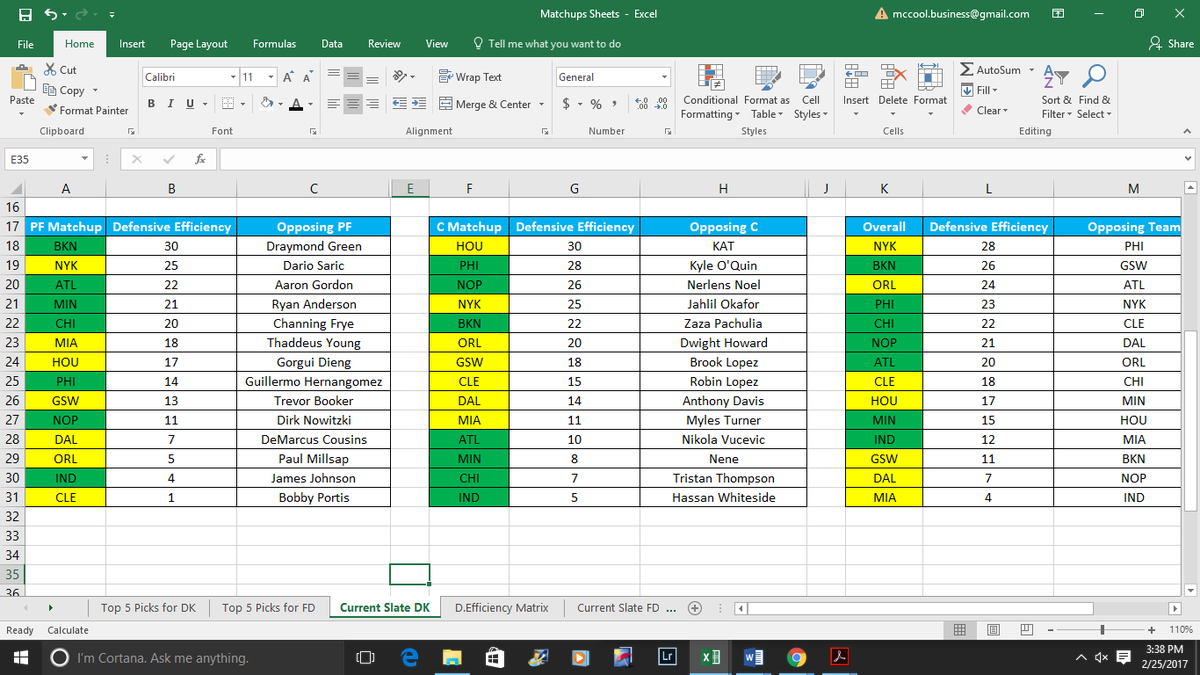Apply cell borders with the borders icon

[x=227, y=104]
